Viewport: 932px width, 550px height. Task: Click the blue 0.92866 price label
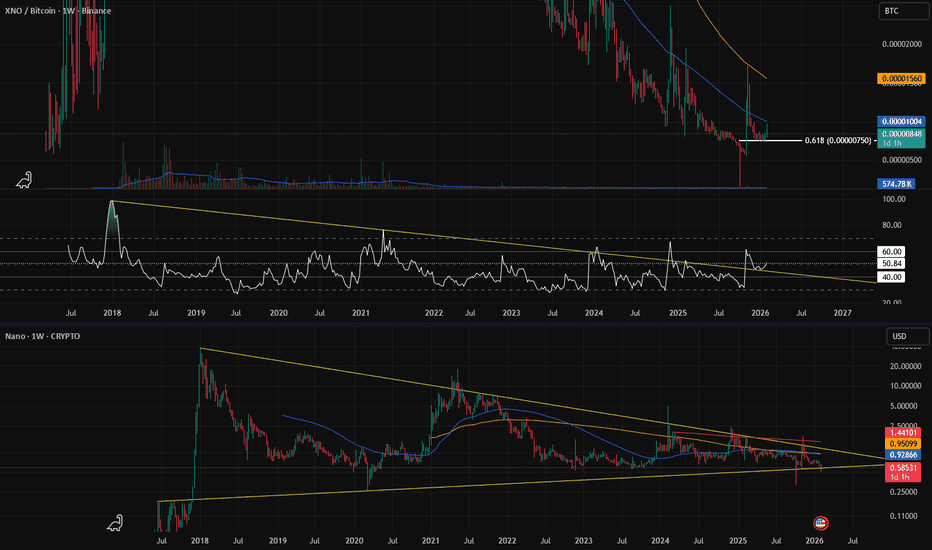click(903, 455)
